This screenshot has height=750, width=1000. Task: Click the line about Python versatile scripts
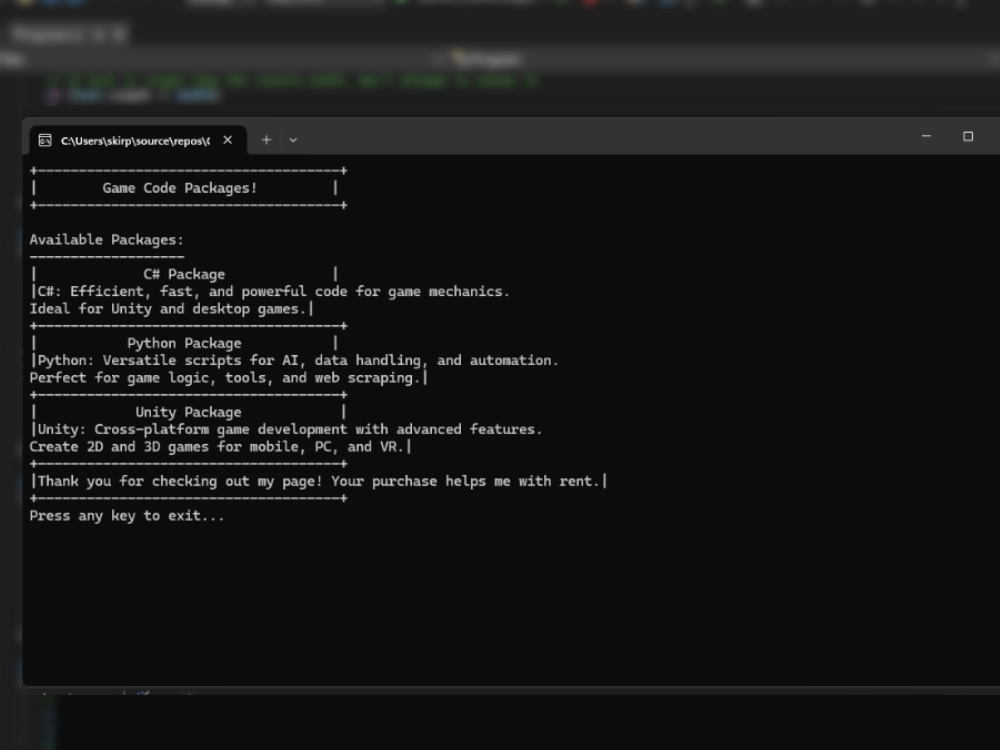[x=295, y=360]
